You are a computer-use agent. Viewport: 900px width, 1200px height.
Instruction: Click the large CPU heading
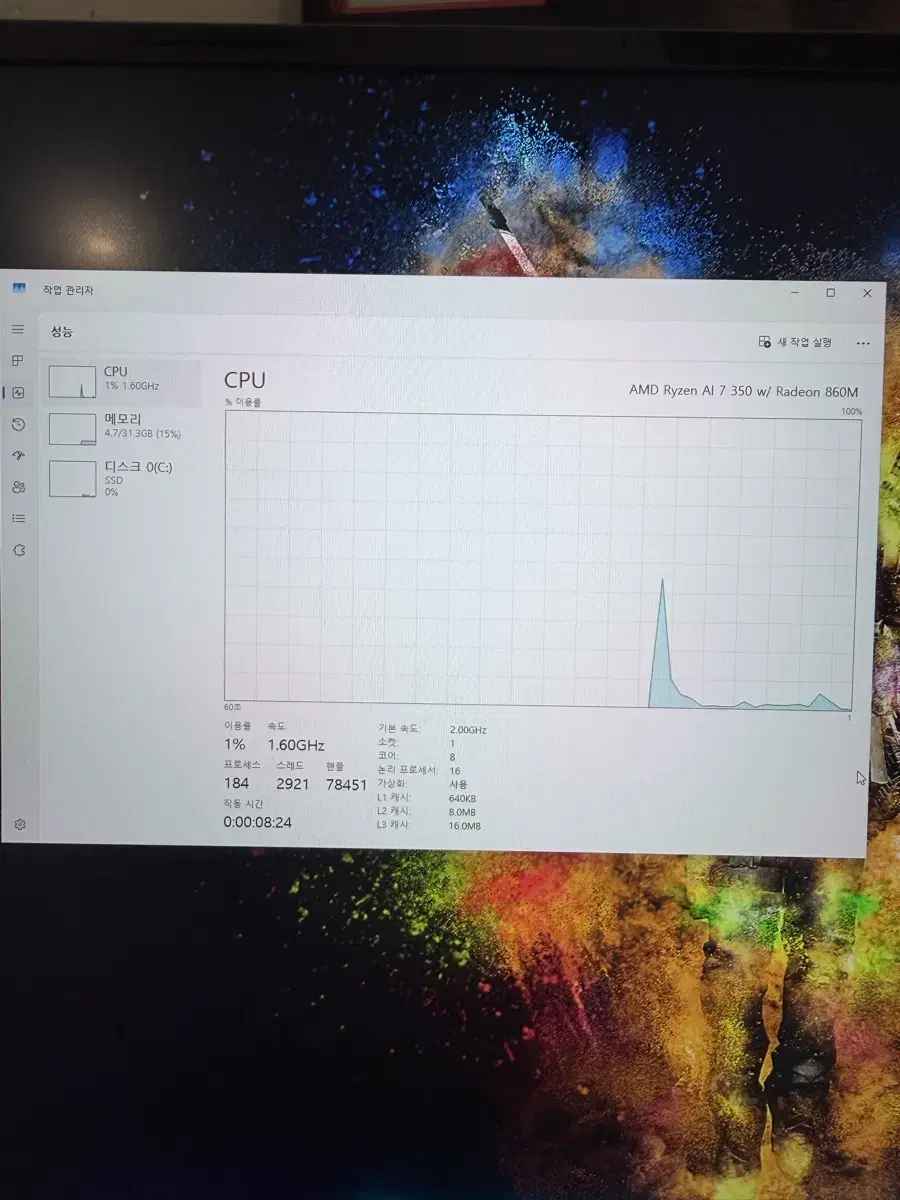pos(245,380)
